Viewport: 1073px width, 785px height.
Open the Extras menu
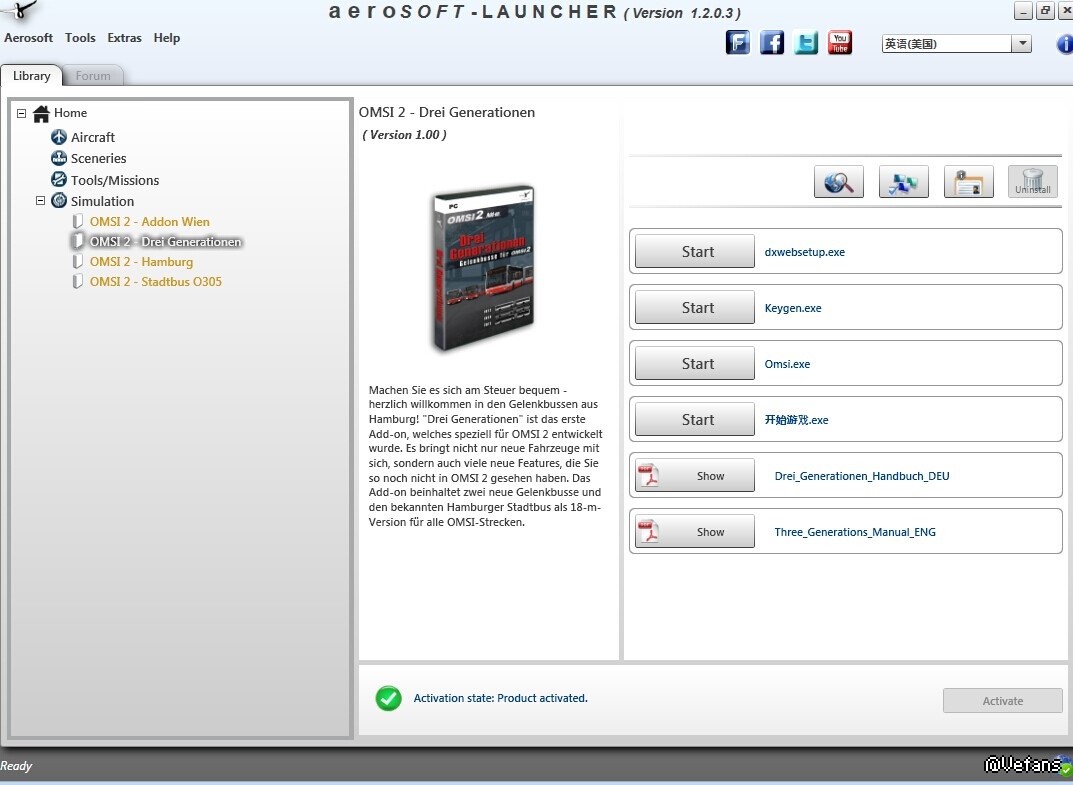pyautogui.click(x=124, y=38)
